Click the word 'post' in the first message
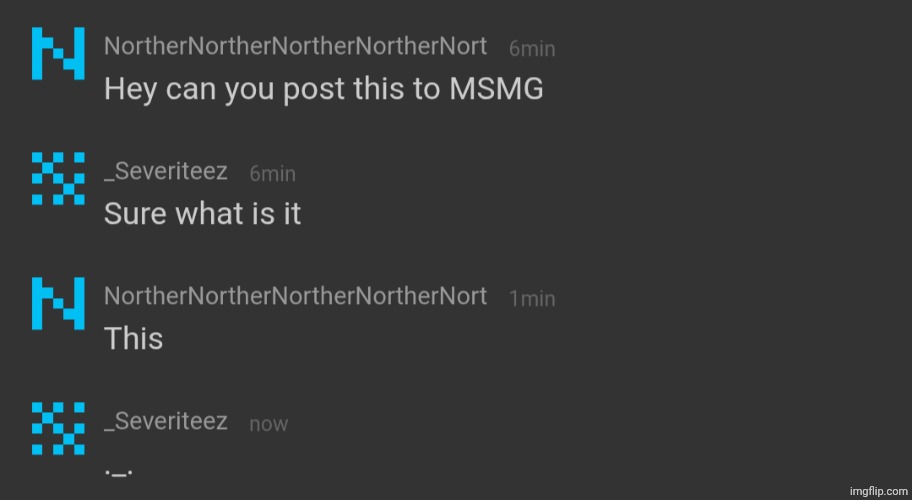 [x=314, y=89]
